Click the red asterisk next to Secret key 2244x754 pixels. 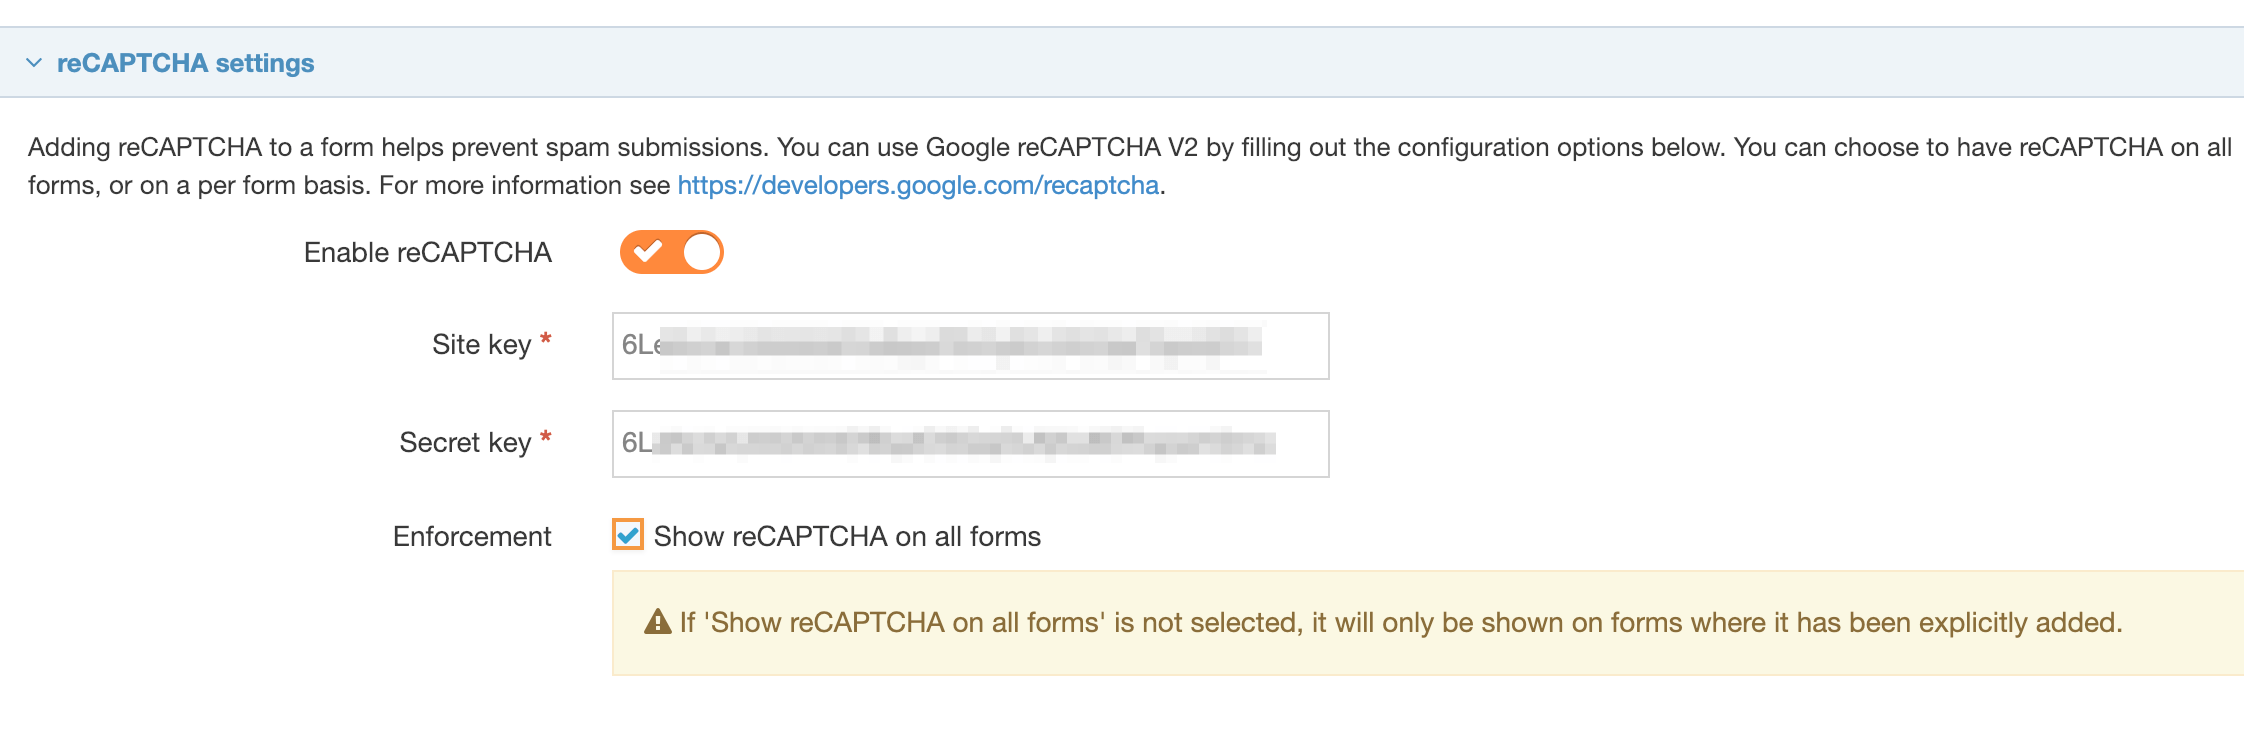tap(546, 438)
